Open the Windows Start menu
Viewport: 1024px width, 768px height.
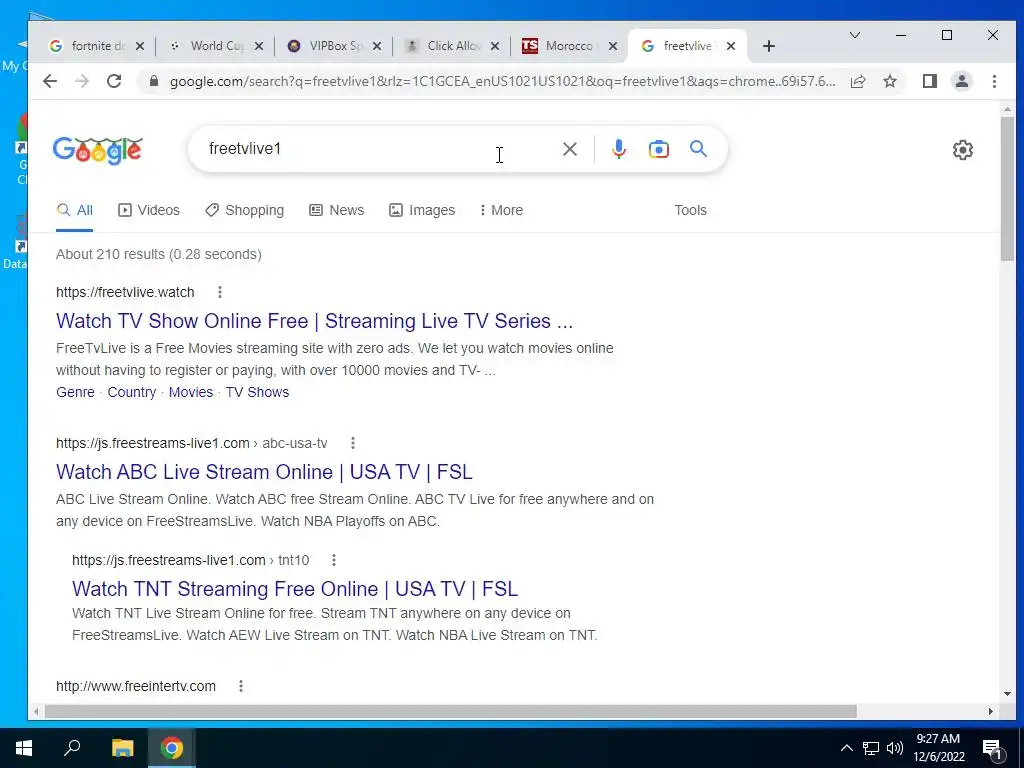(x=24, y=748)
